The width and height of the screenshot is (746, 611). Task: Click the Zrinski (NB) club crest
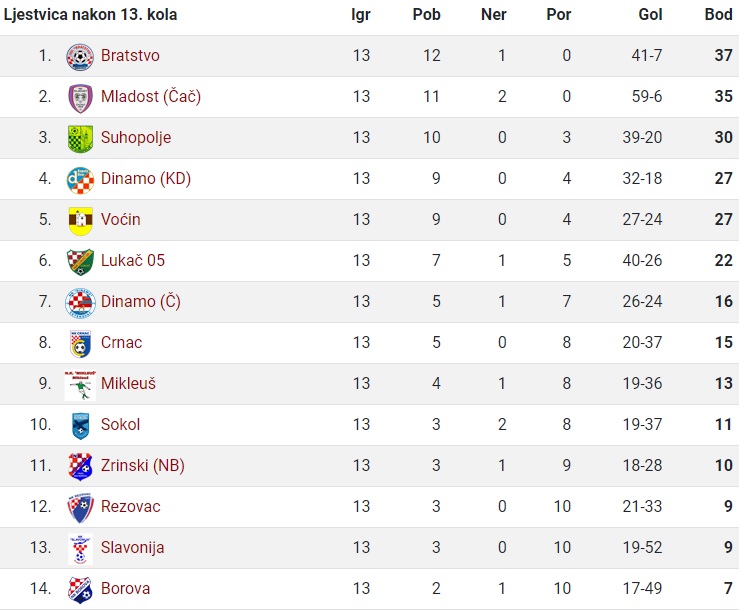(80, 467)
